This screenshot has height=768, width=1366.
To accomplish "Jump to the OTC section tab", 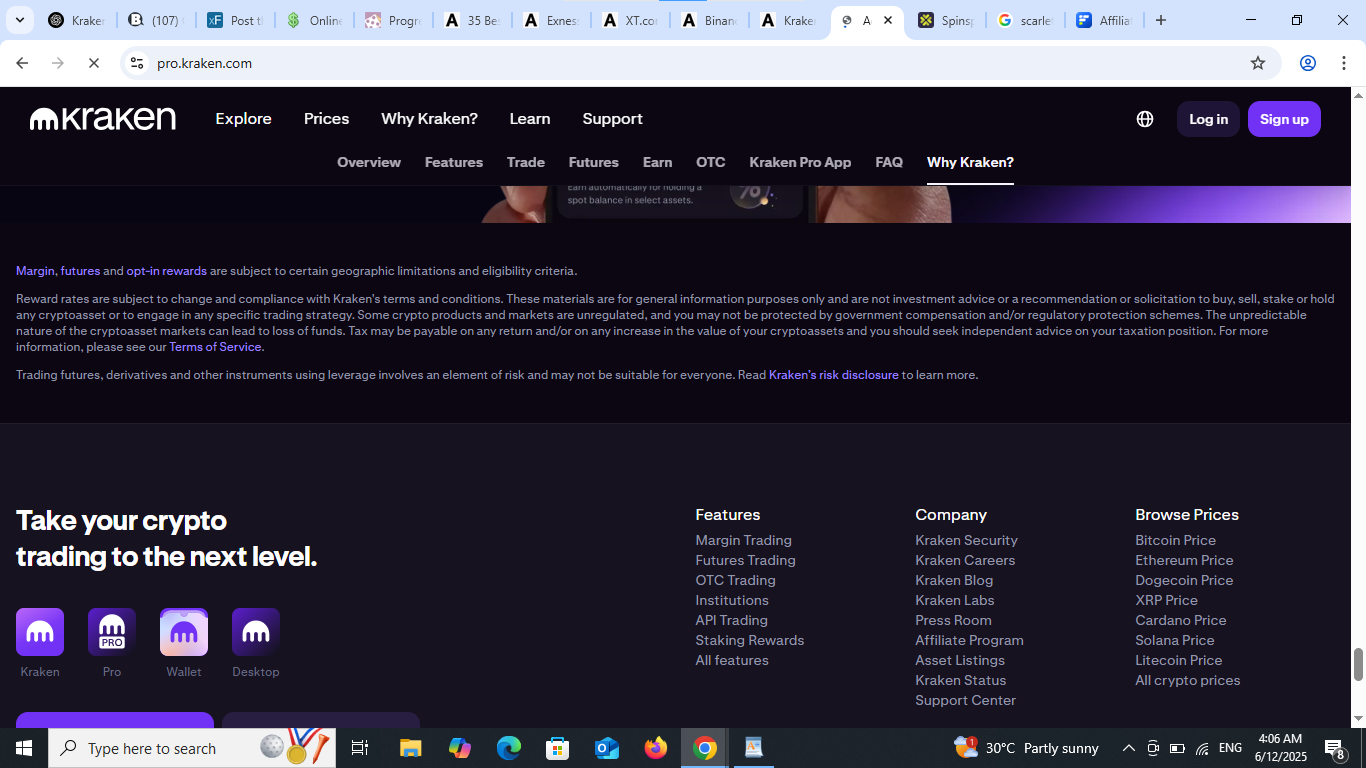I will pos(711,162).
